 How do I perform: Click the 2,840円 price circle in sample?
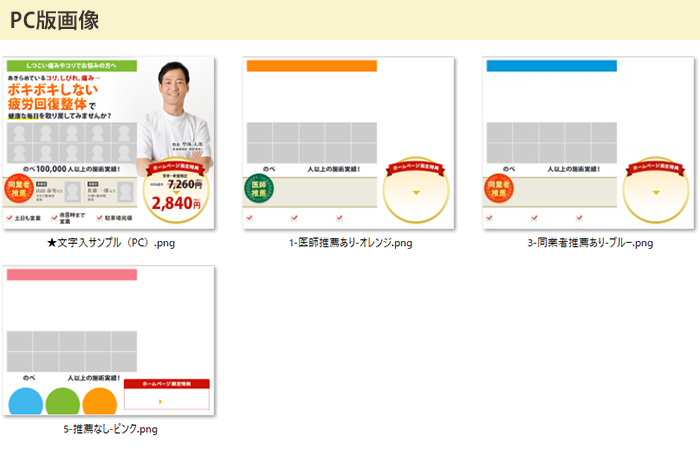click(x=176, y=190)
